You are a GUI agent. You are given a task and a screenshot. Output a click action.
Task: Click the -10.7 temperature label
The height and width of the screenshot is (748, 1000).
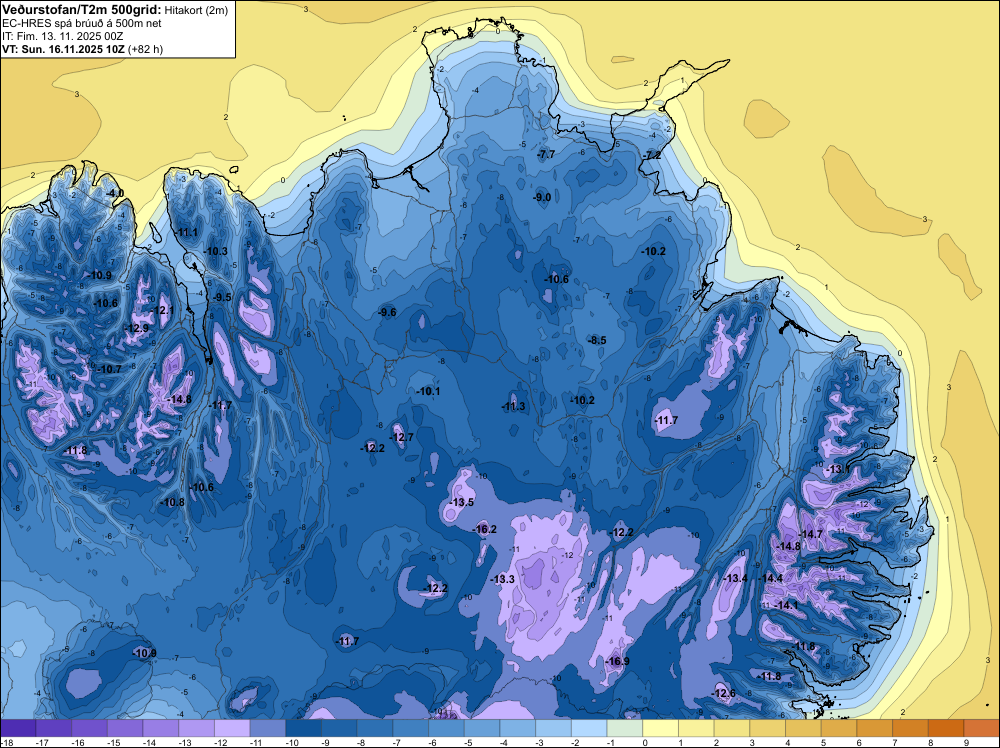pyautogui.click(x=110, y=369)
